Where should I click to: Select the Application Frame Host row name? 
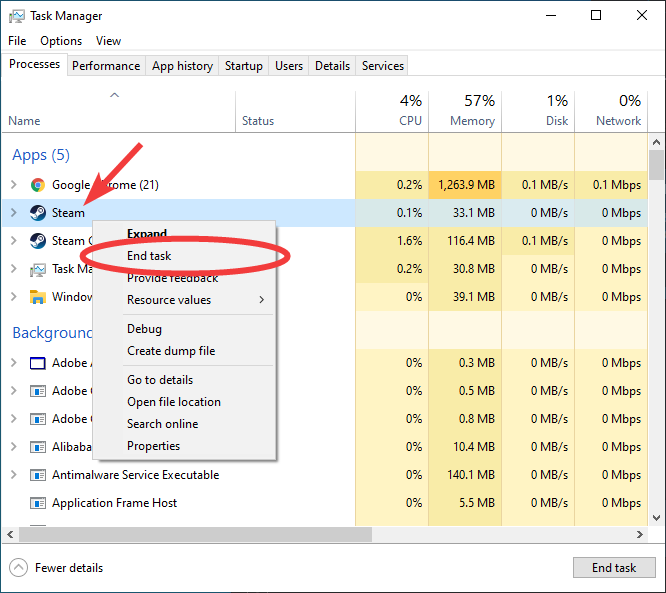pos(114,503)
